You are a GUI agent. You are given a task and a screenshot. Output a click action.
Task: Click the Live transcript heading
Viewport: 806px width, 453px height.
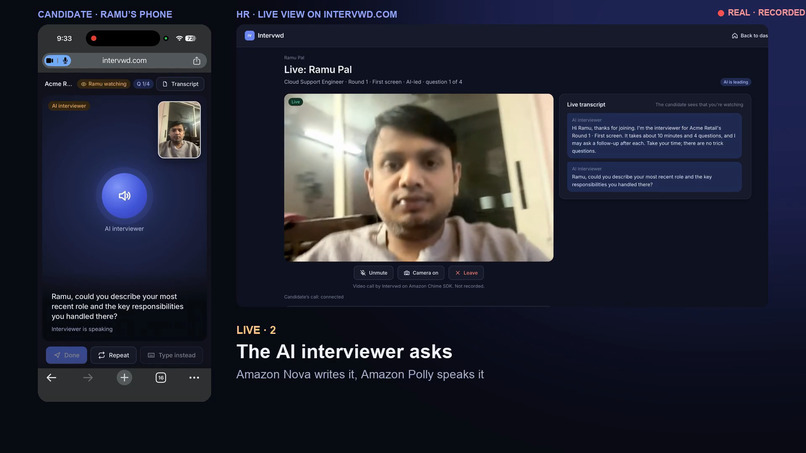[586, 104]
